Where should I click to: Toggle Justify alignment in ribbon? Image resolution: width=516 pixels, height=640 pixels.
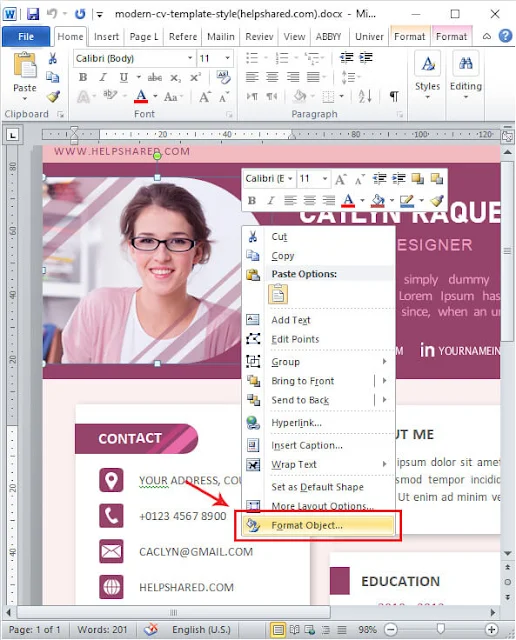click(313, 77)
